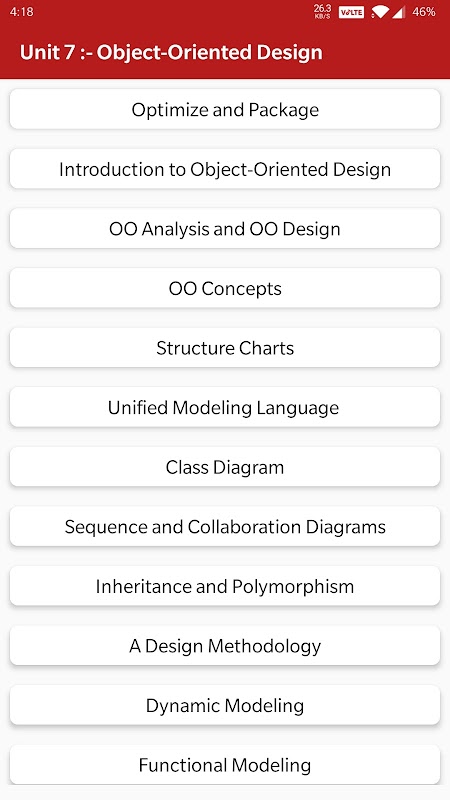450x800 pixels.
Task: Select OO Analysis and OO Design
Action: (225, 229)
